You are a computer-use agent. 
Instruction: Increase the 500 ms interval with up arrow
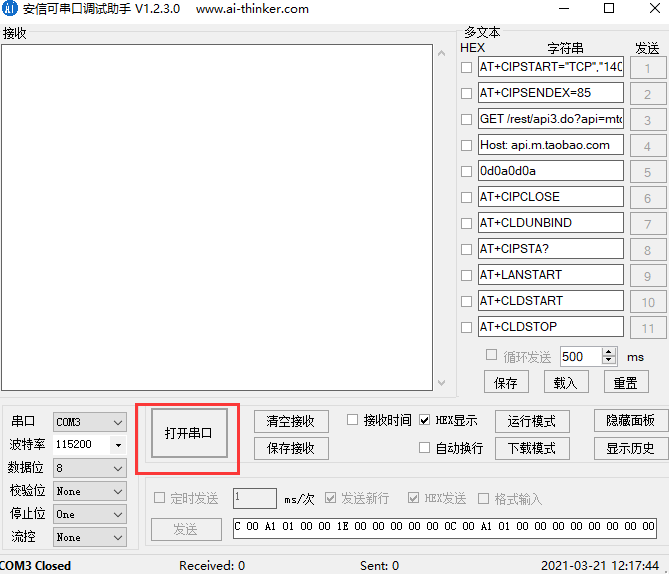[x=609, y=352]
